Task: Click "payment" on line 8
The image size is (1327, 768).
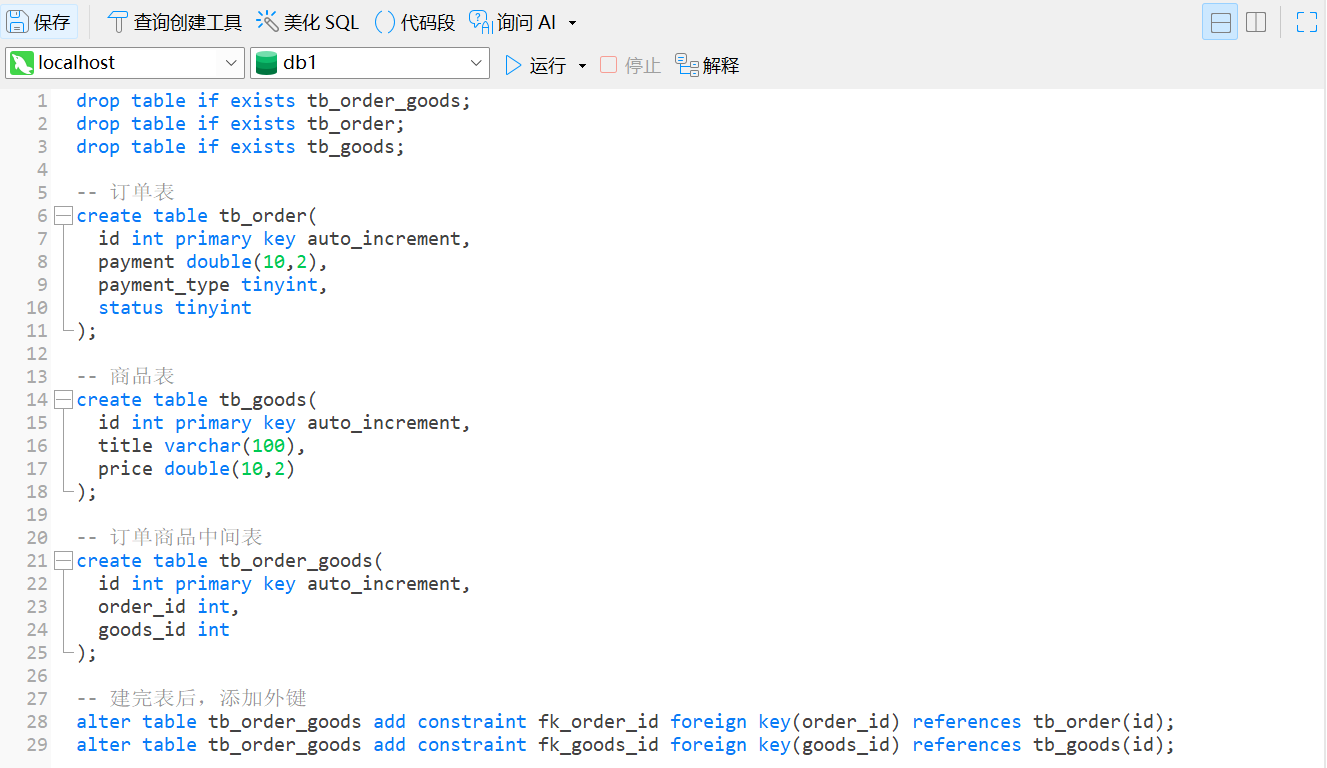Action: (137, 262)
